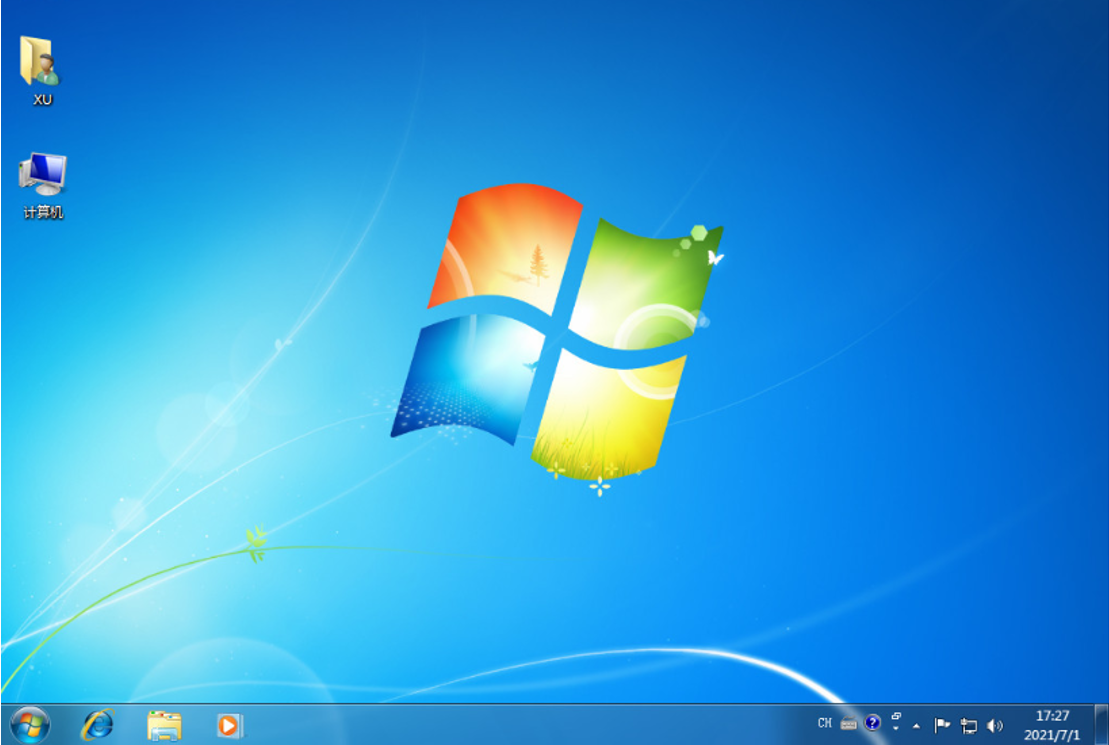The height and width of the screenshot is (745, 1109).
Task: Show hidden tray icons arrow
Action: tap(917, 726)
